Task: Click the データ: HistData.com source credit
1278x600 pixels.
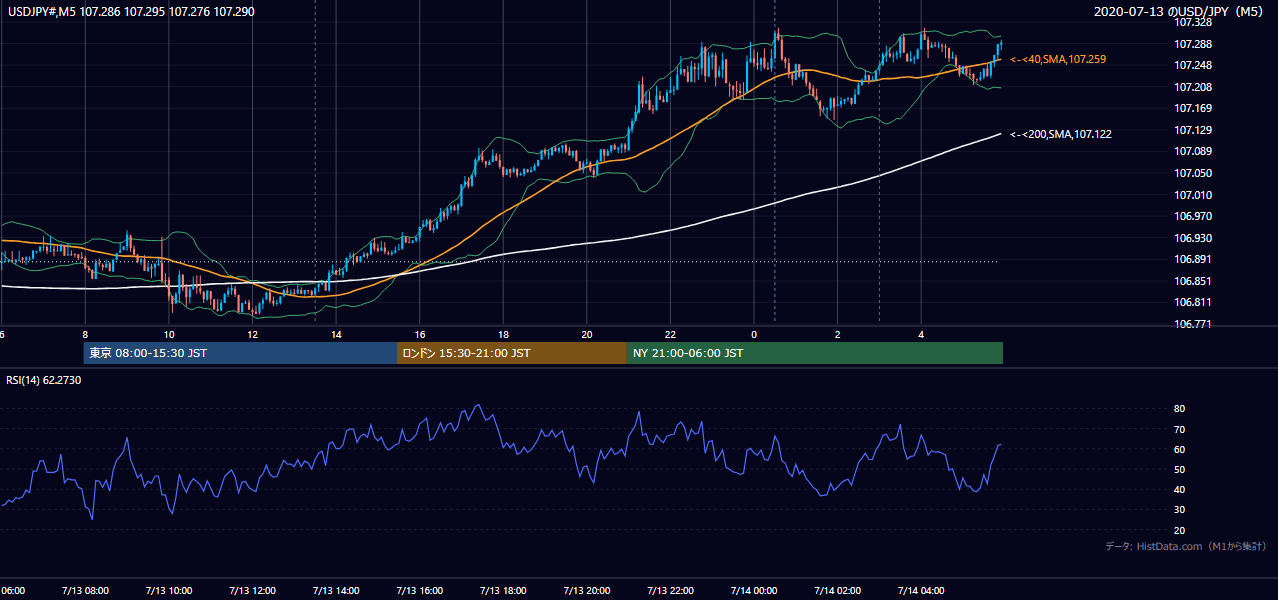Action: click(x=1186, y=546)
